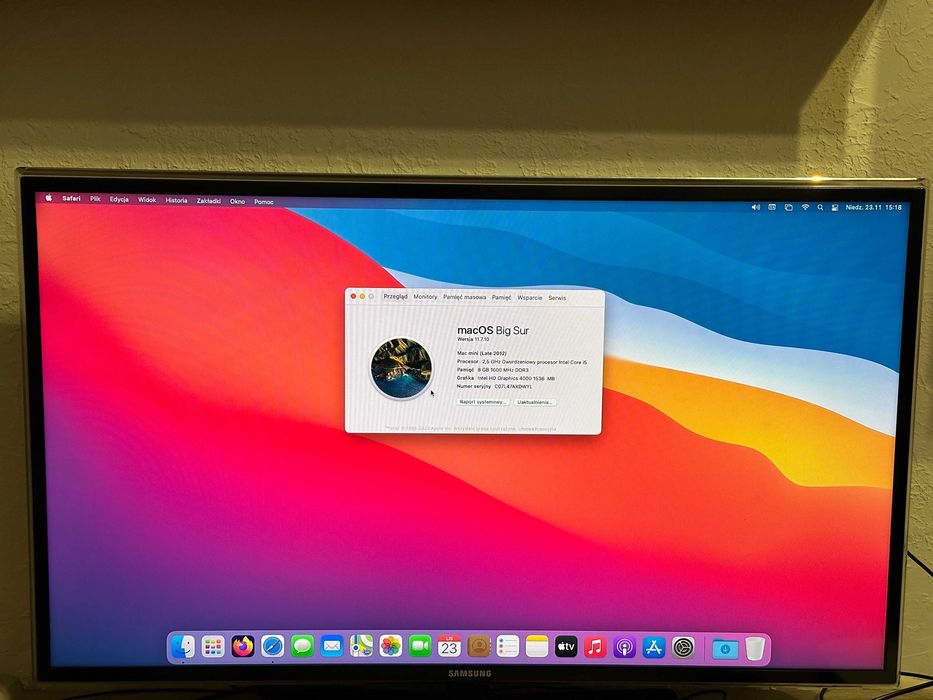Open Contacts app in the dock
The width and height of the screenshot is (933, 700).
tap(478, 646)
